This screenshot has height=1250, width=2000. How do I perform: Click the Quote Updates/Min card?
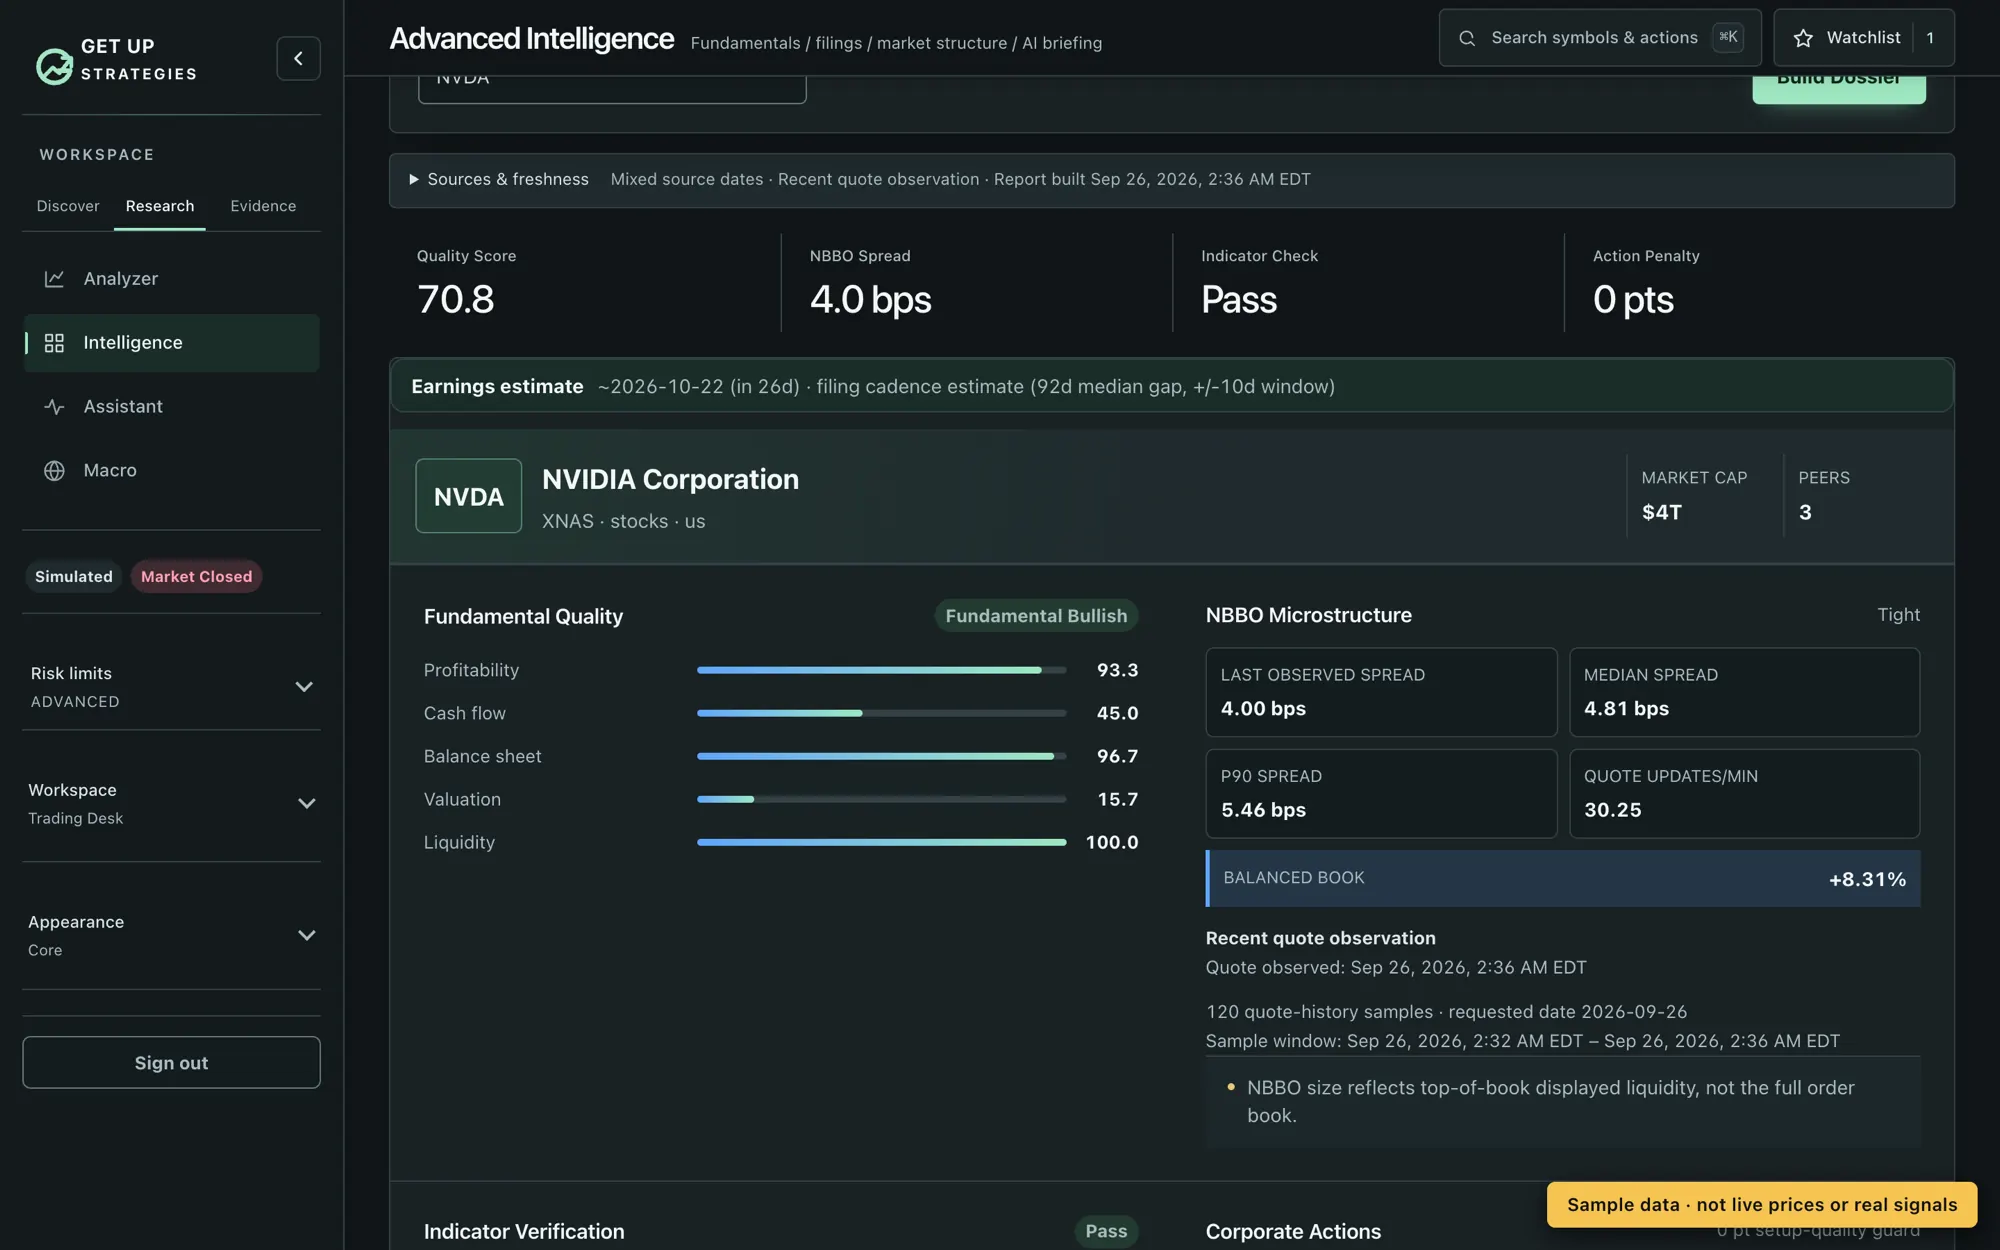pos(1744,794)
